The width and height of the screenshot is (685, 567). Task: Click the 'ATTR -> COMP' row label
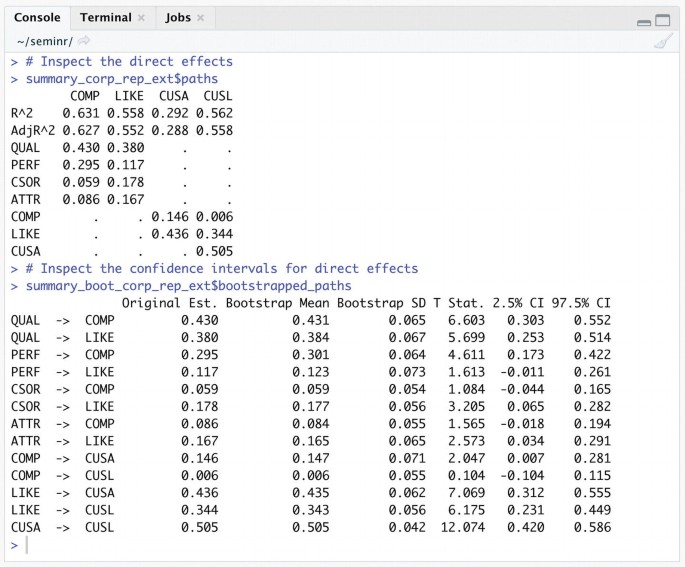tap(62, 424)
